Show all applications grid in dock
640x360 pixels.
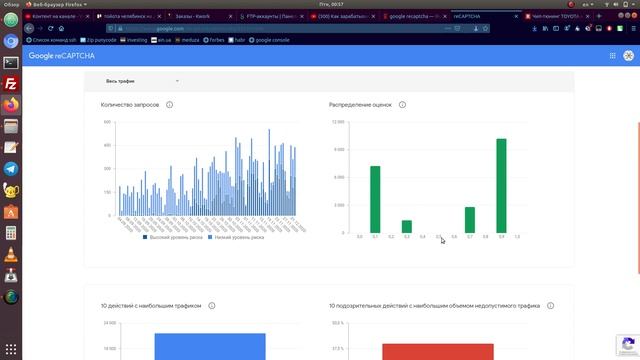[x=11, y=349]
